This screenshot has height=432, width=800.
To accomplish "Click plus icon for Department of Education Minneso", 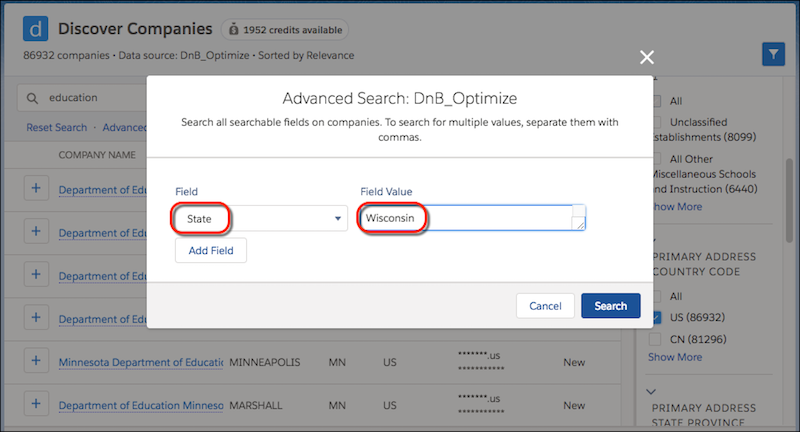I will (x=36, y=403).
